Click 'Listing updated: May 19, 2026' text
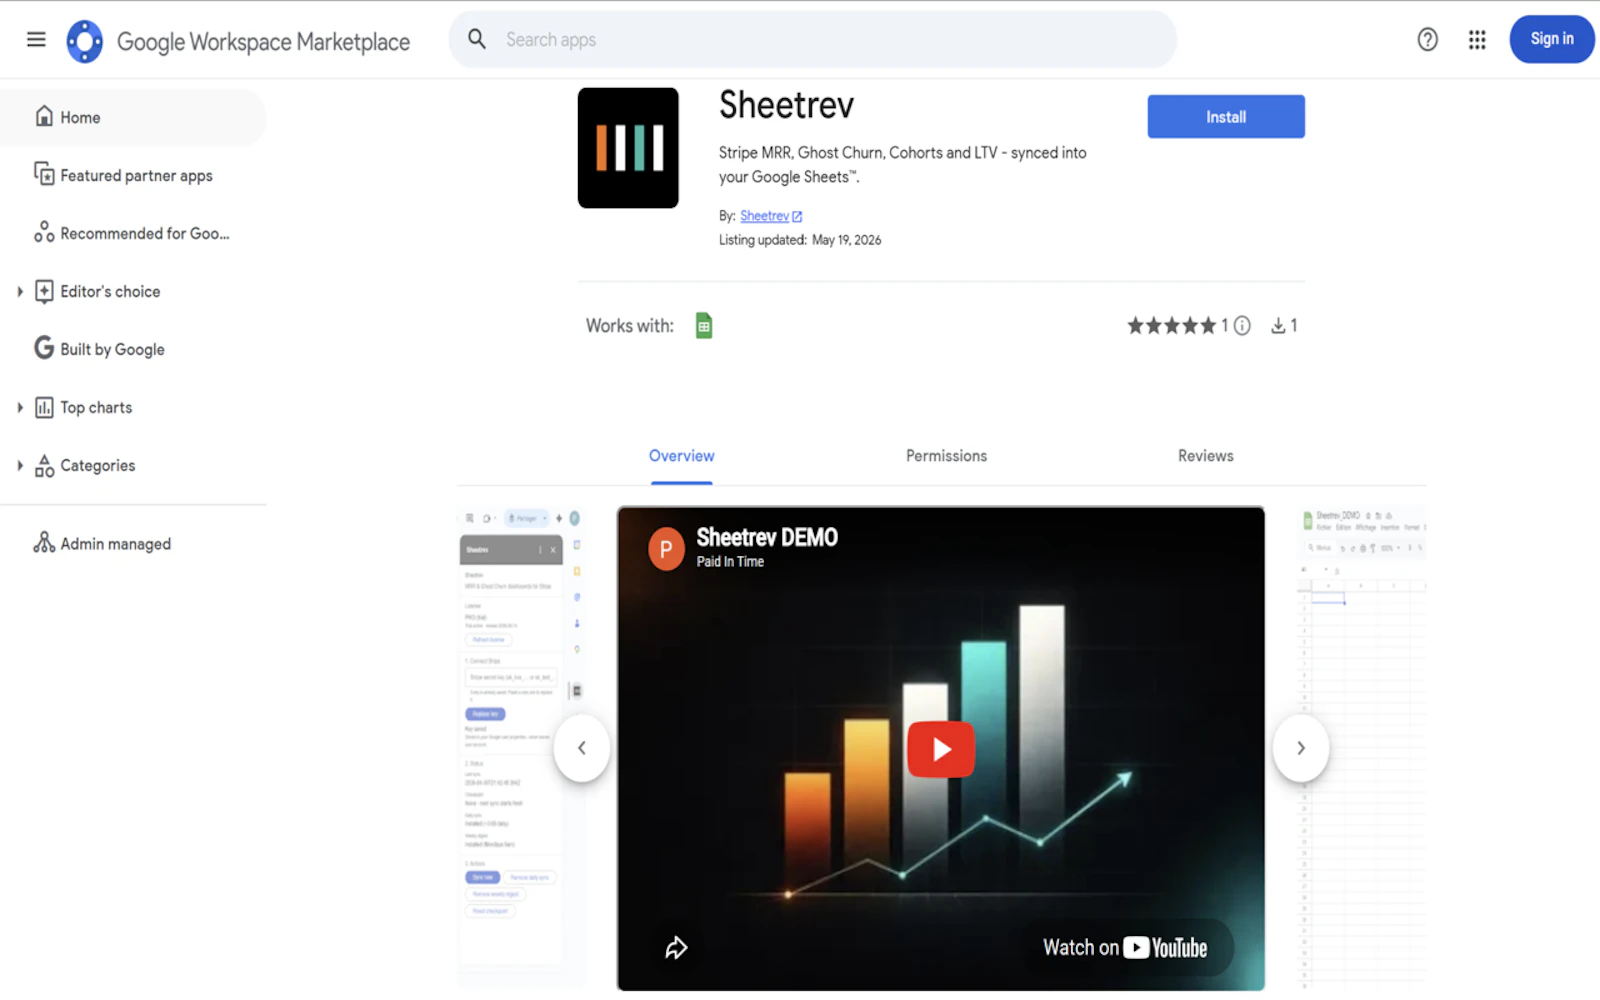 tap(800, 240)
